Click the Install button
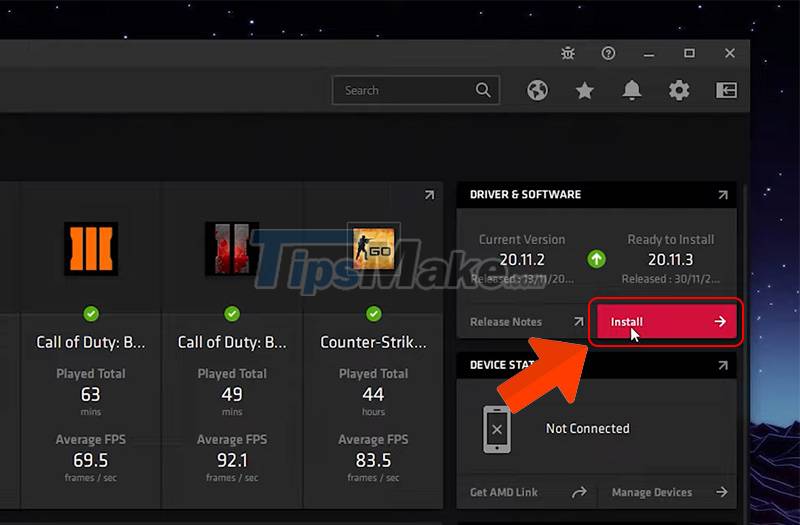The width and height of the screenshot is (800, 525). click(666, 321)
